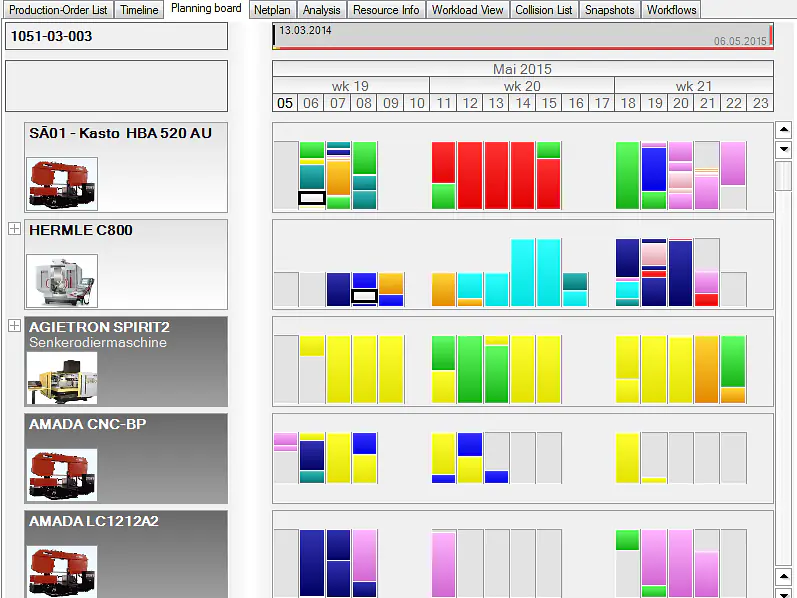
Task: Click the tall red block on day 12 for Kasto
Action: [470, 175]
